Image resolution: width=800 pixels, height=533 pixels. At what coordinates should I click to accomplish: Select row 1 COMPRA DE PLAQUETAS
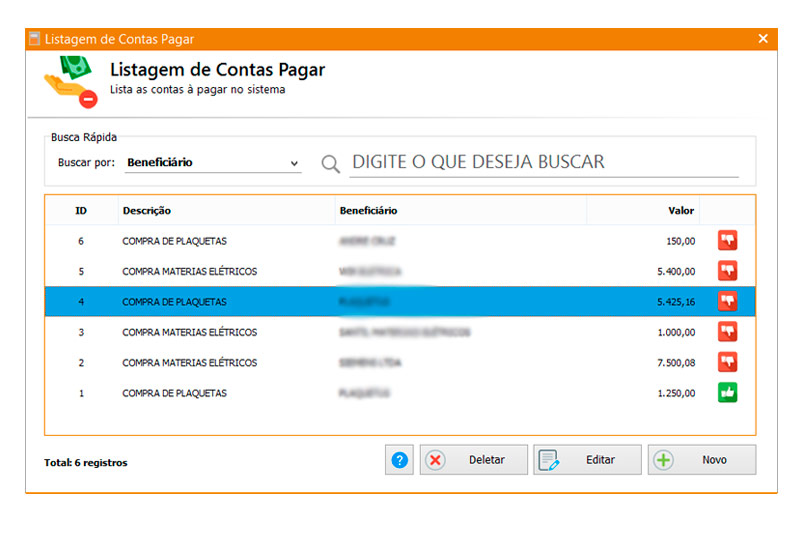coord(400,393)
